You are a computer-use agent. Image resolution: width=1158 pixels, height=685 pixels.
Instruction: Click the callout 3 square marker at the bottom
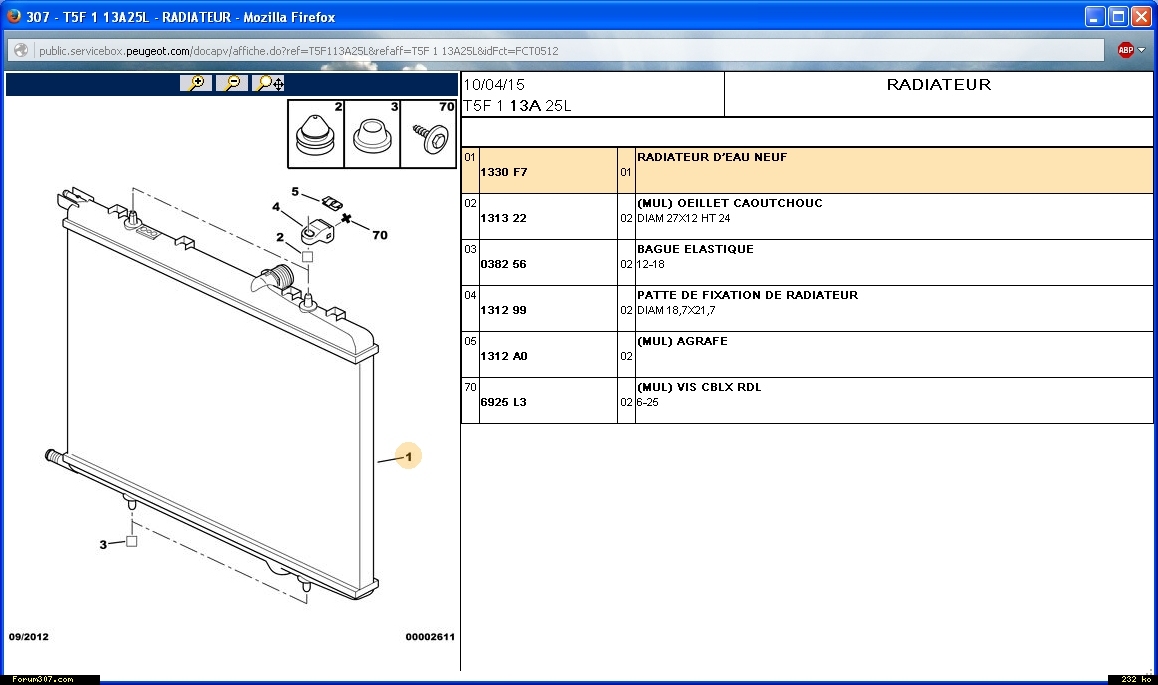pos(131,541)
